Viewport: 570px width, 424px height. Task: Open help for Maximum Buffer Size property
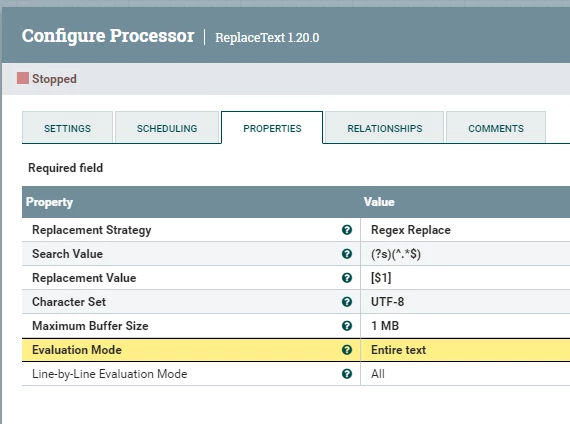click(x=347, y=326)
